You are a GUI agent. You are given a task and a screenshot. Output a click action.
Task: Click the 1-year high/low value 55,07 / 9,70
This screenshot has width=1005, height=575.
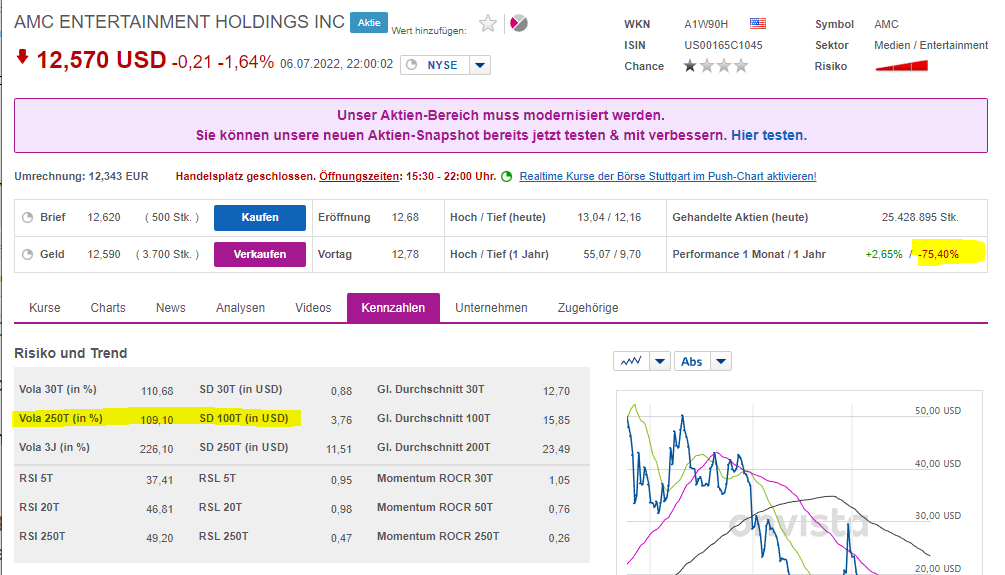[x=611, y=254]
